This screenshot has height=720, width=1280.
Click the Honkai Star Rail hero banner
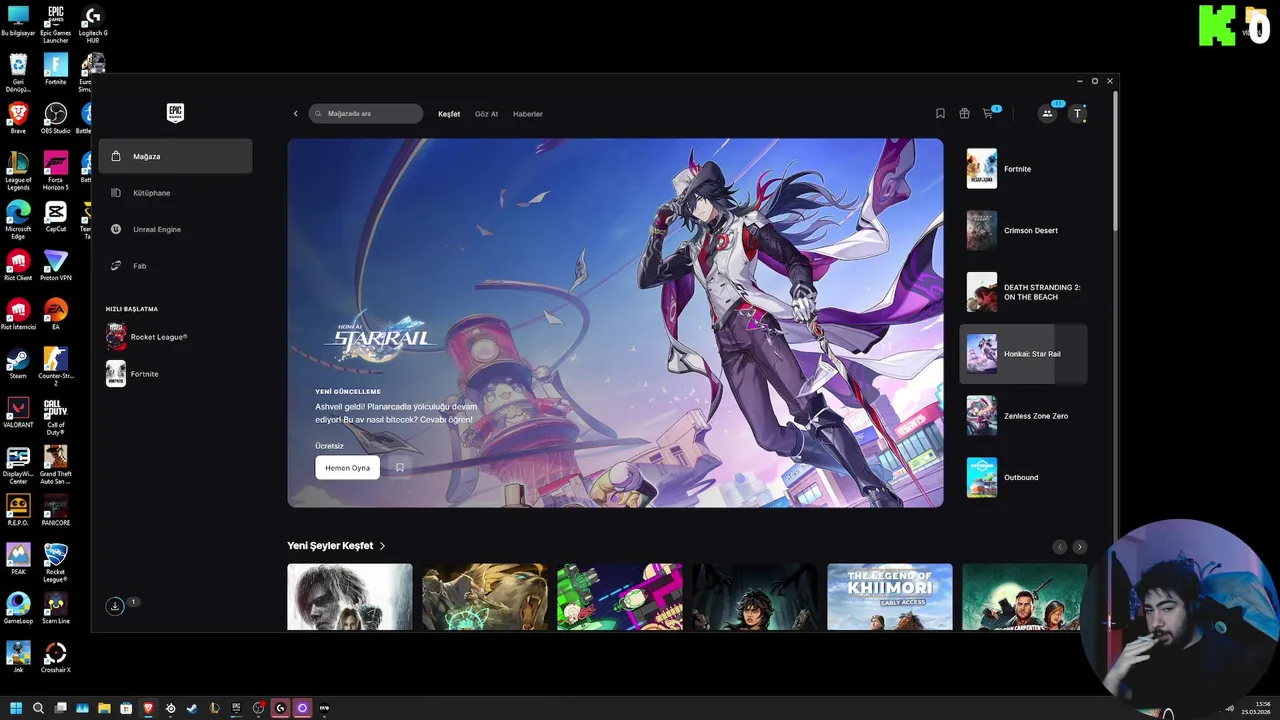[x=615, y=323]
